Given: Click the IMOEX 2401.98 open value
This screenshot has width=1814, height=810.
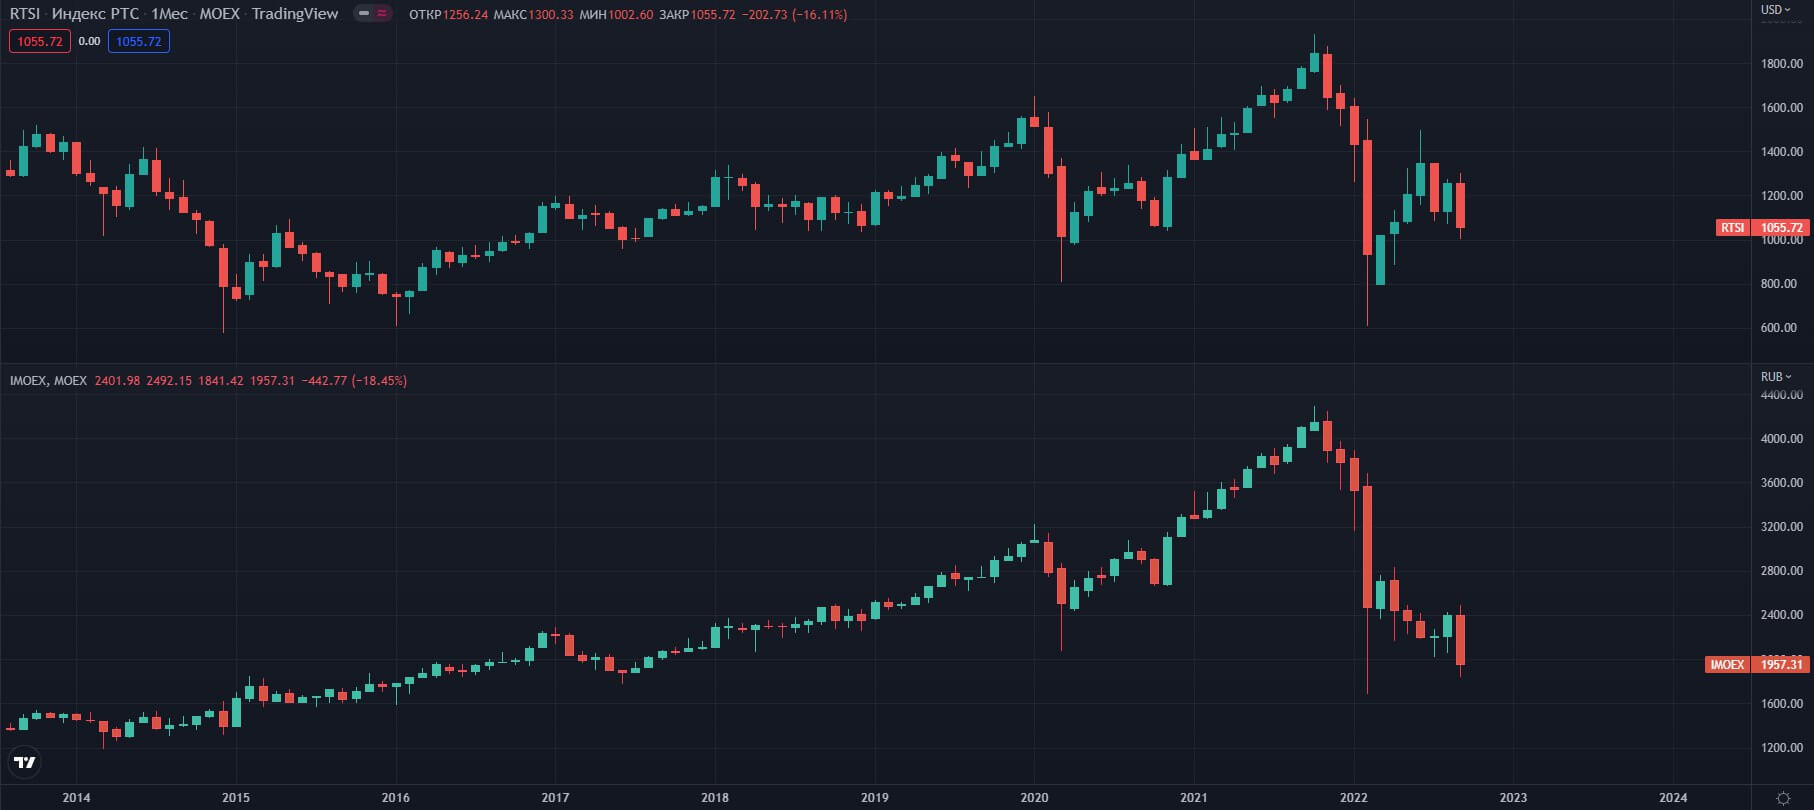Looking at the screenshot, I should tap(117, 381).
